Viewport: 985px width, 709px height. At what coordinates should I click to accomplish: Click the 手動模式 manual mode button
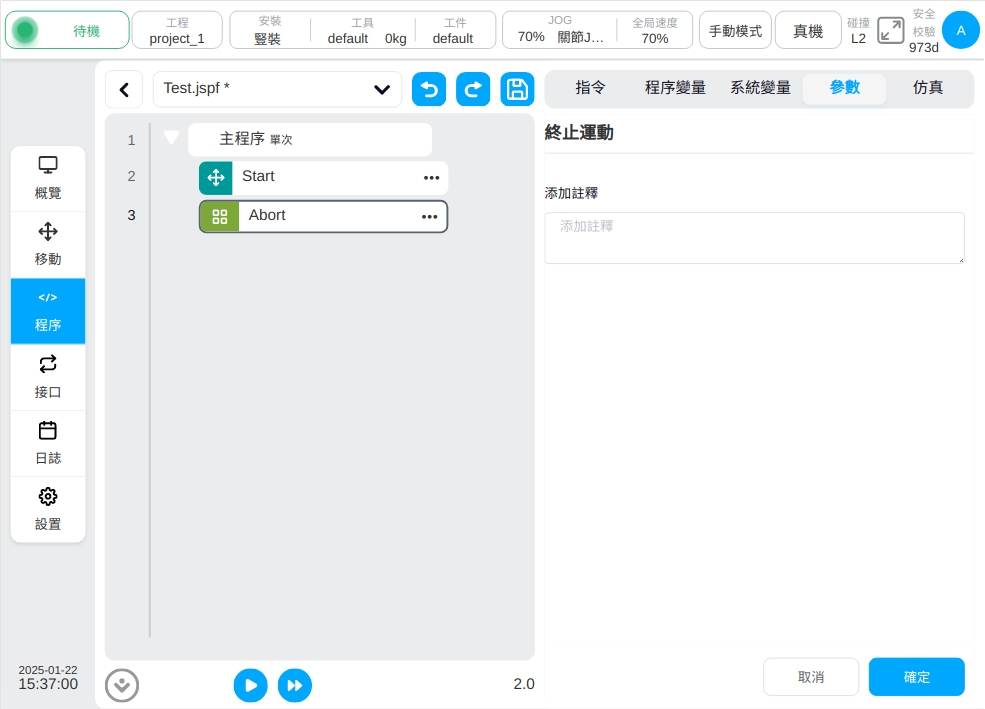tap(735, 30)
